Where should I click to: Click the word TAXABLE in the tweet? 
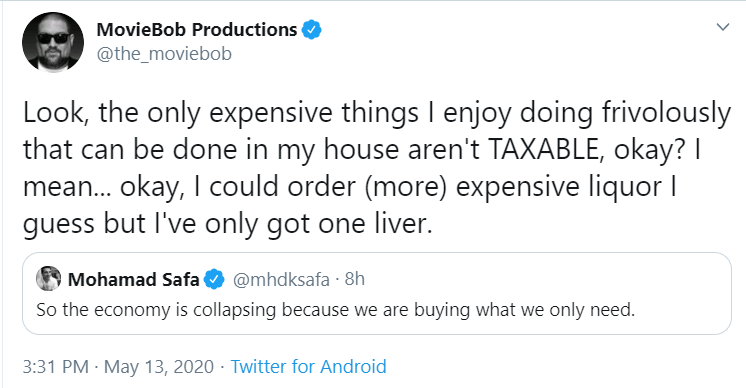coord(543,149)
